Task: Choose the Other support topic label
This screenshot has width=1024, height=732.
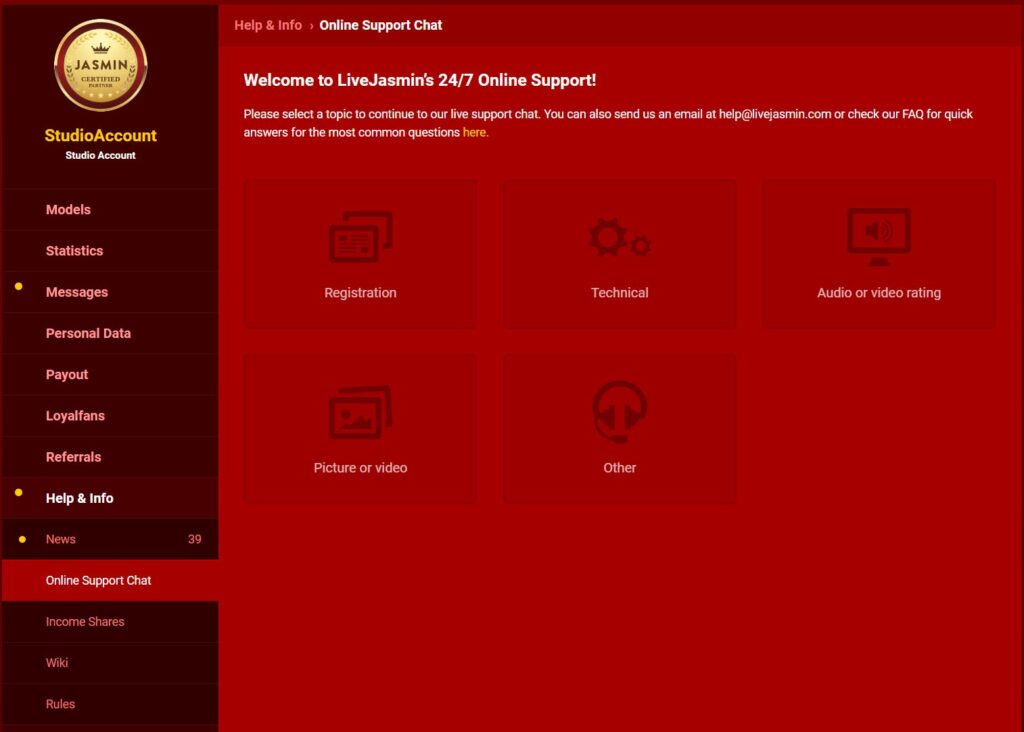Action: pyautogui.click(x=620, y=468)
